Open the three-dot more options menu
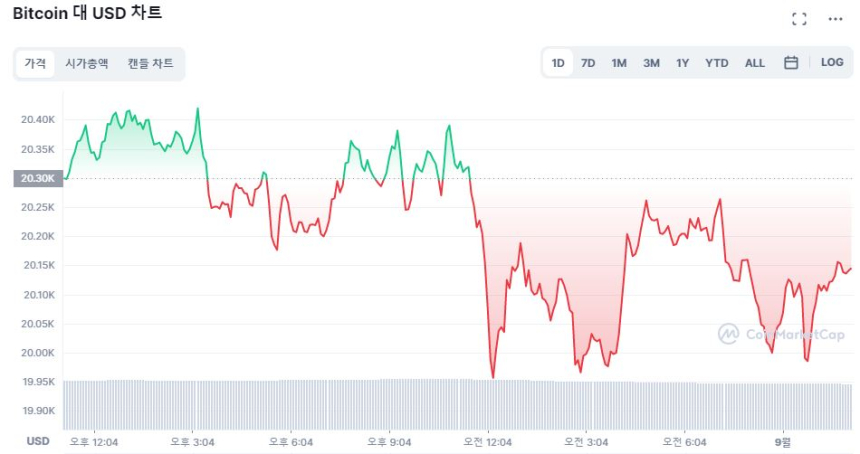The width and height of the screenshot is (860, 454). 835,19
